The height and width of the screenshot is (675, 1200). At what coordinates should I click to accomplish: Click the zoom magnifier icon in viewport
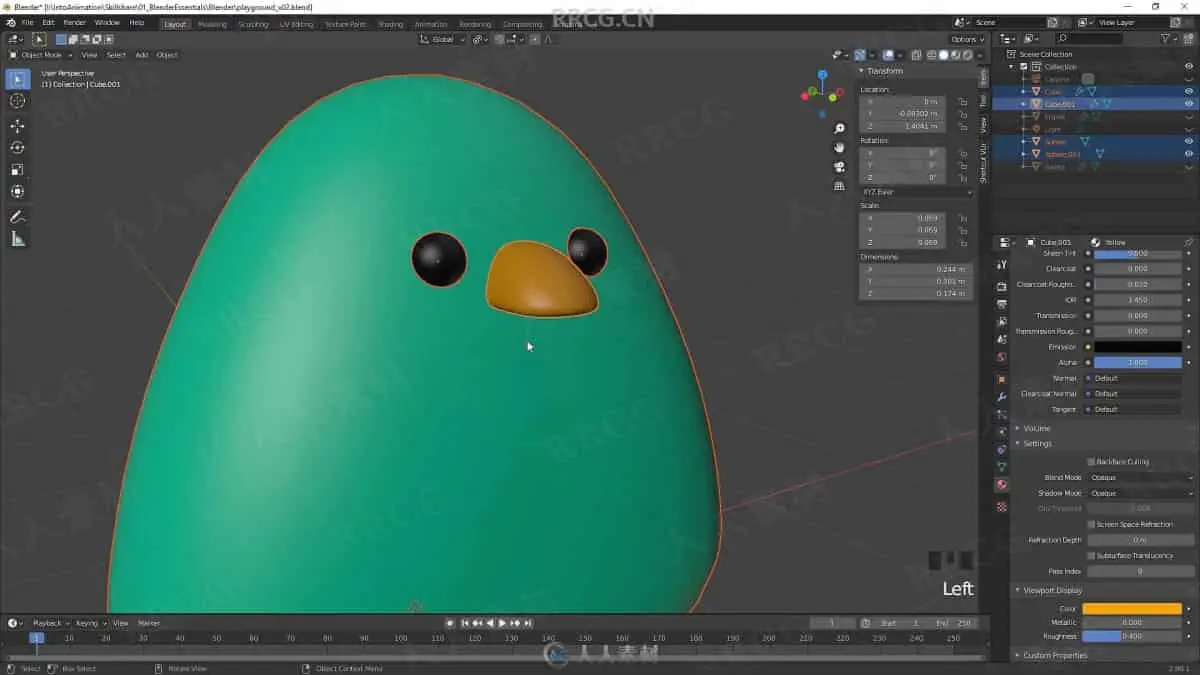[839, 129]
